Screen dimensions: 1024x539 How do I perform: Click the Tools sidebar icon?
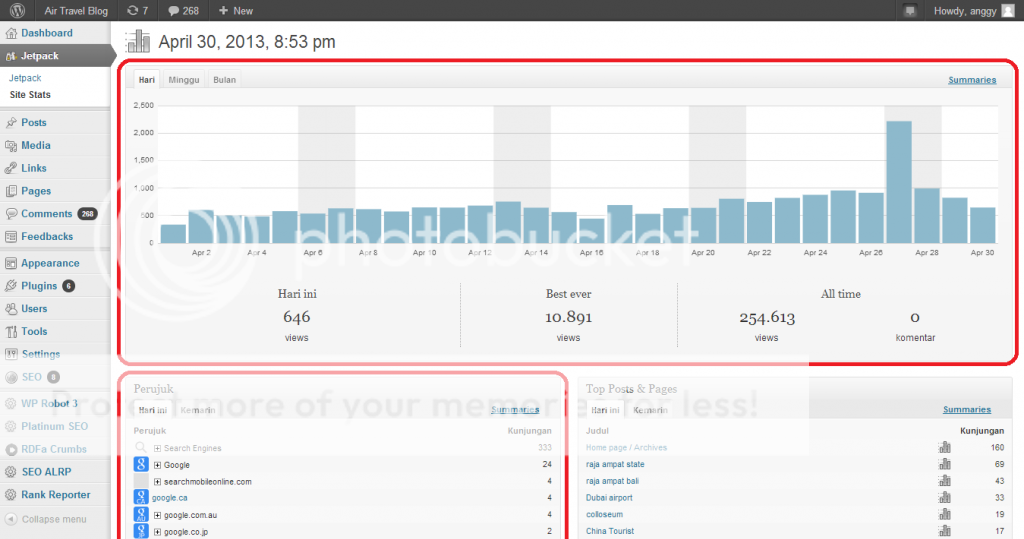(x=11, y=331)
